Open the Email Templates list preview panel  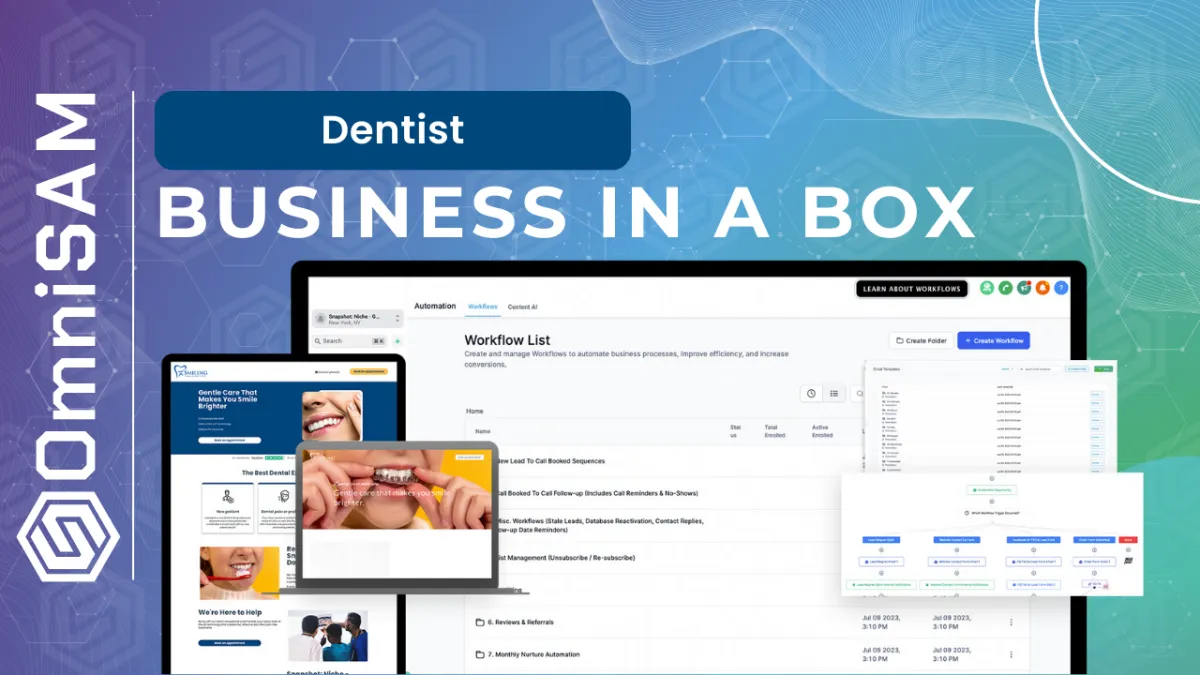(x=990, y=416)
